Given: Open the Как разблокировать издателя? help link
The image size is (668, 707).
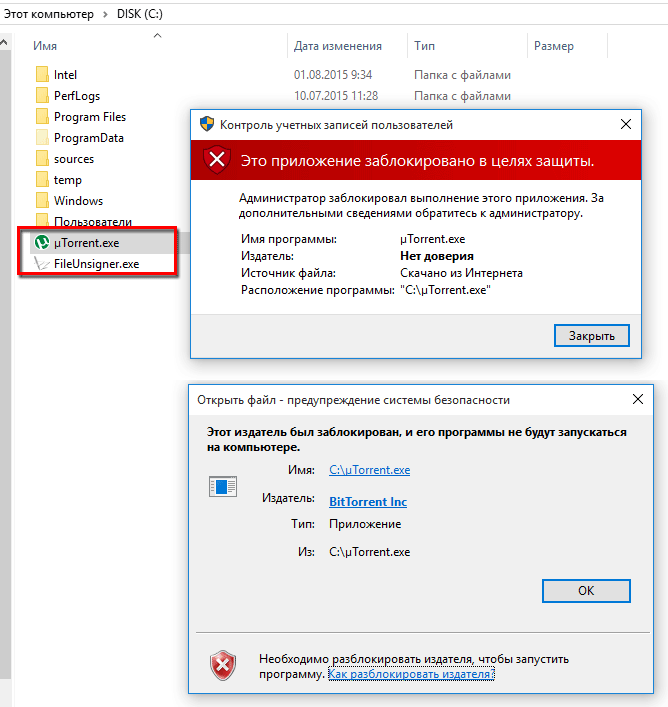Looking at the screenshot, I should (411, 674).
